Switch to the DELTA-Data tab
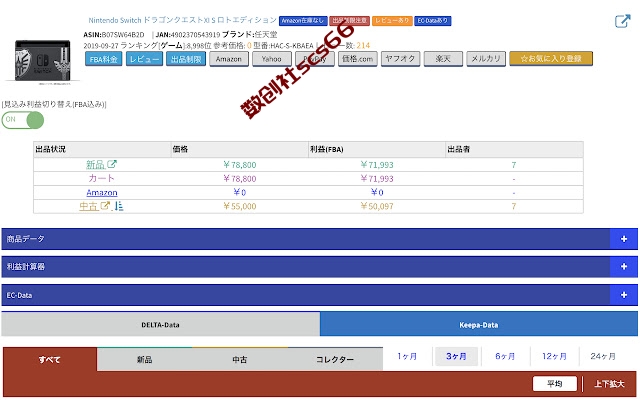640x400 pixels. 160,325
